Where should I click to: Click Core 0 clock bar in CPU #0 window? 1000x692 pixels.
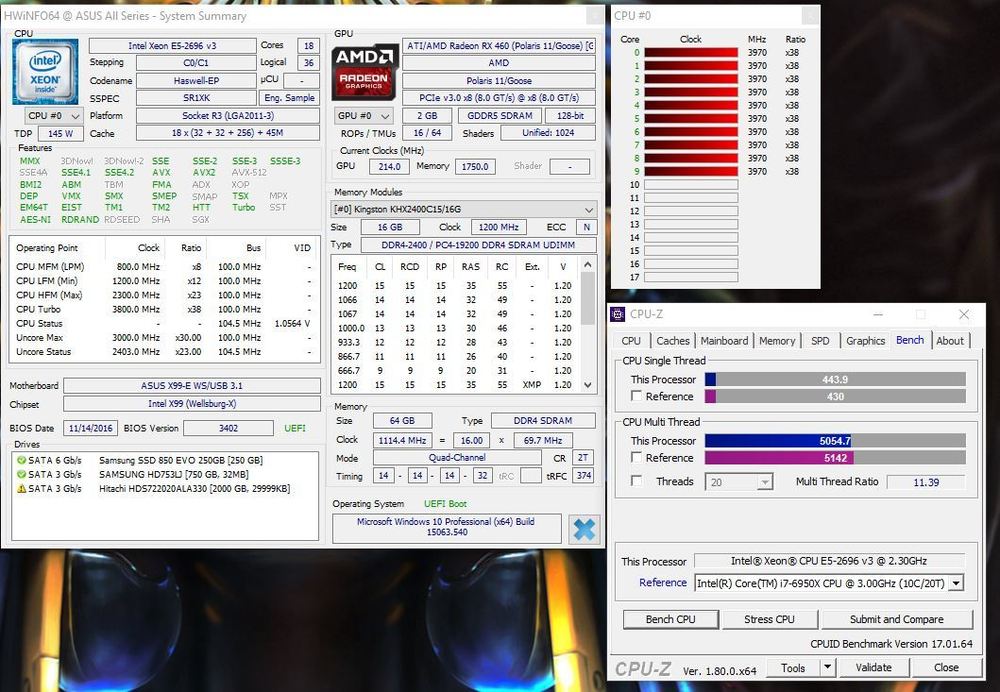(x=691, y=52)
